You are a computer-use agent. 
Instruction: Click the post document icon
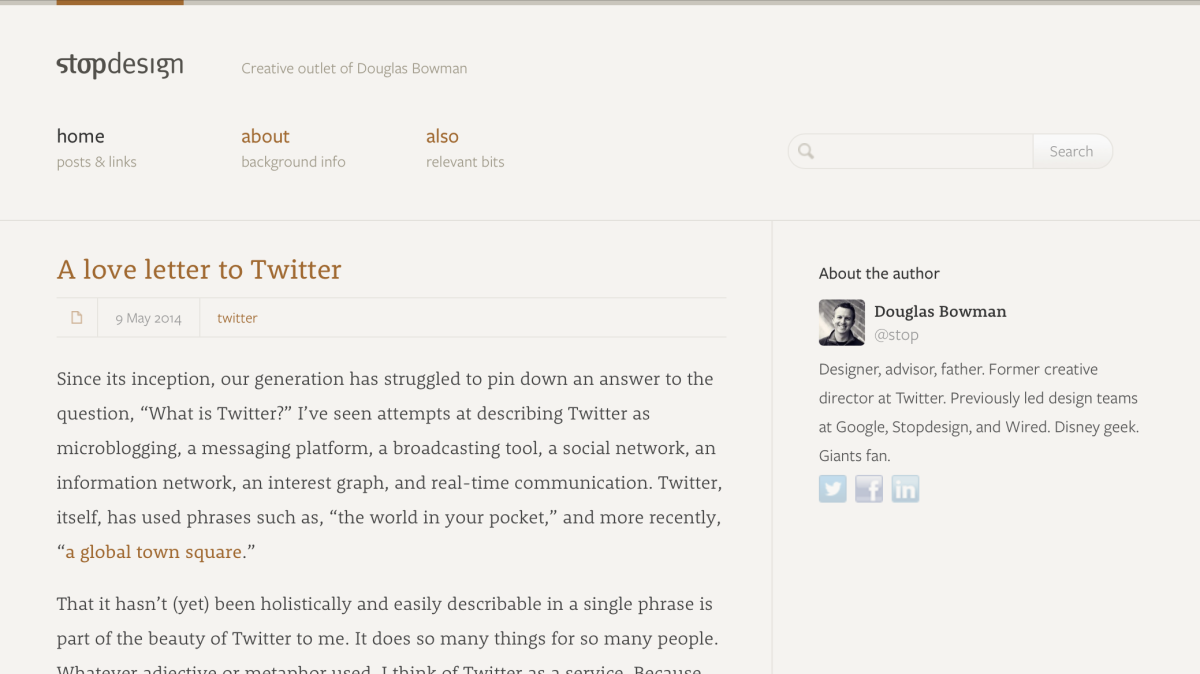click(x=77, y=318)
